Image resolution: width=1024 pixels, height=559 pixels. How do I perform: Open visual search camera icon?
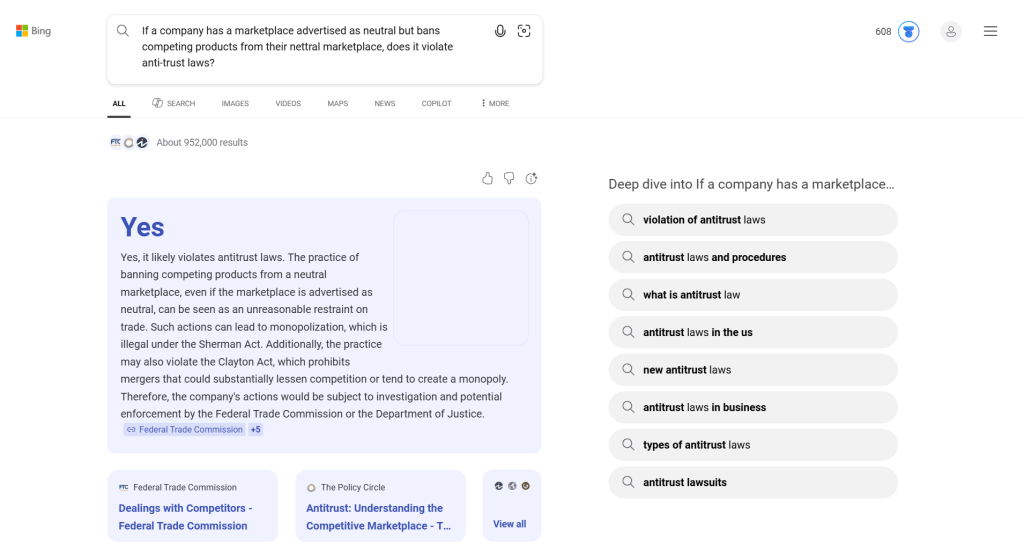point(524,31)
